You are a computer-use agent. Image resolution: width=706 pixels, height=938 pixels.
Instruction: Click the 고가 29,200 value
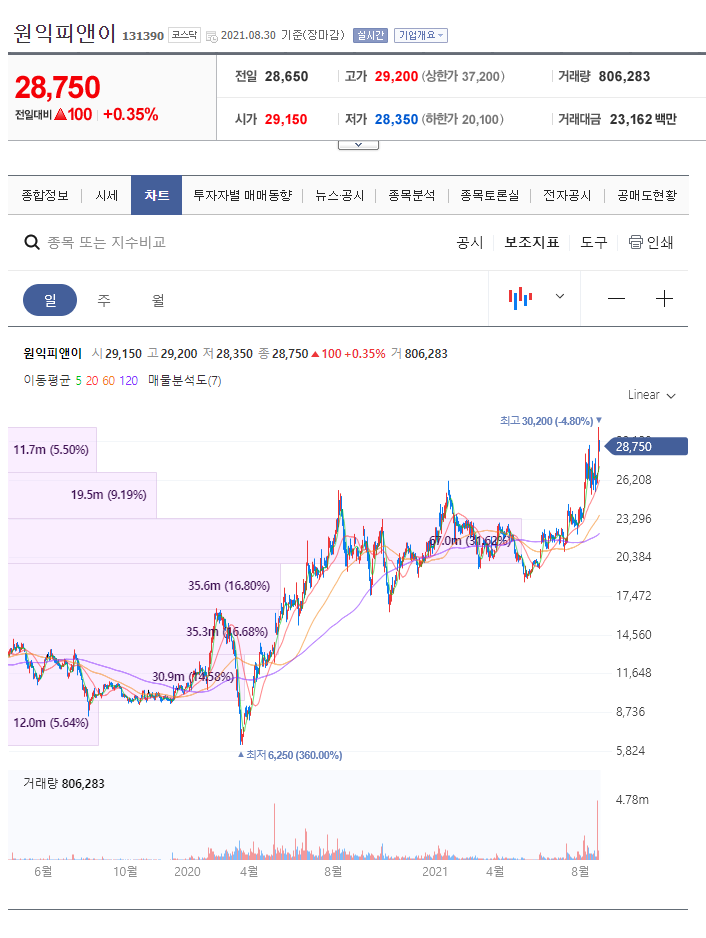(x=396, y=77)
